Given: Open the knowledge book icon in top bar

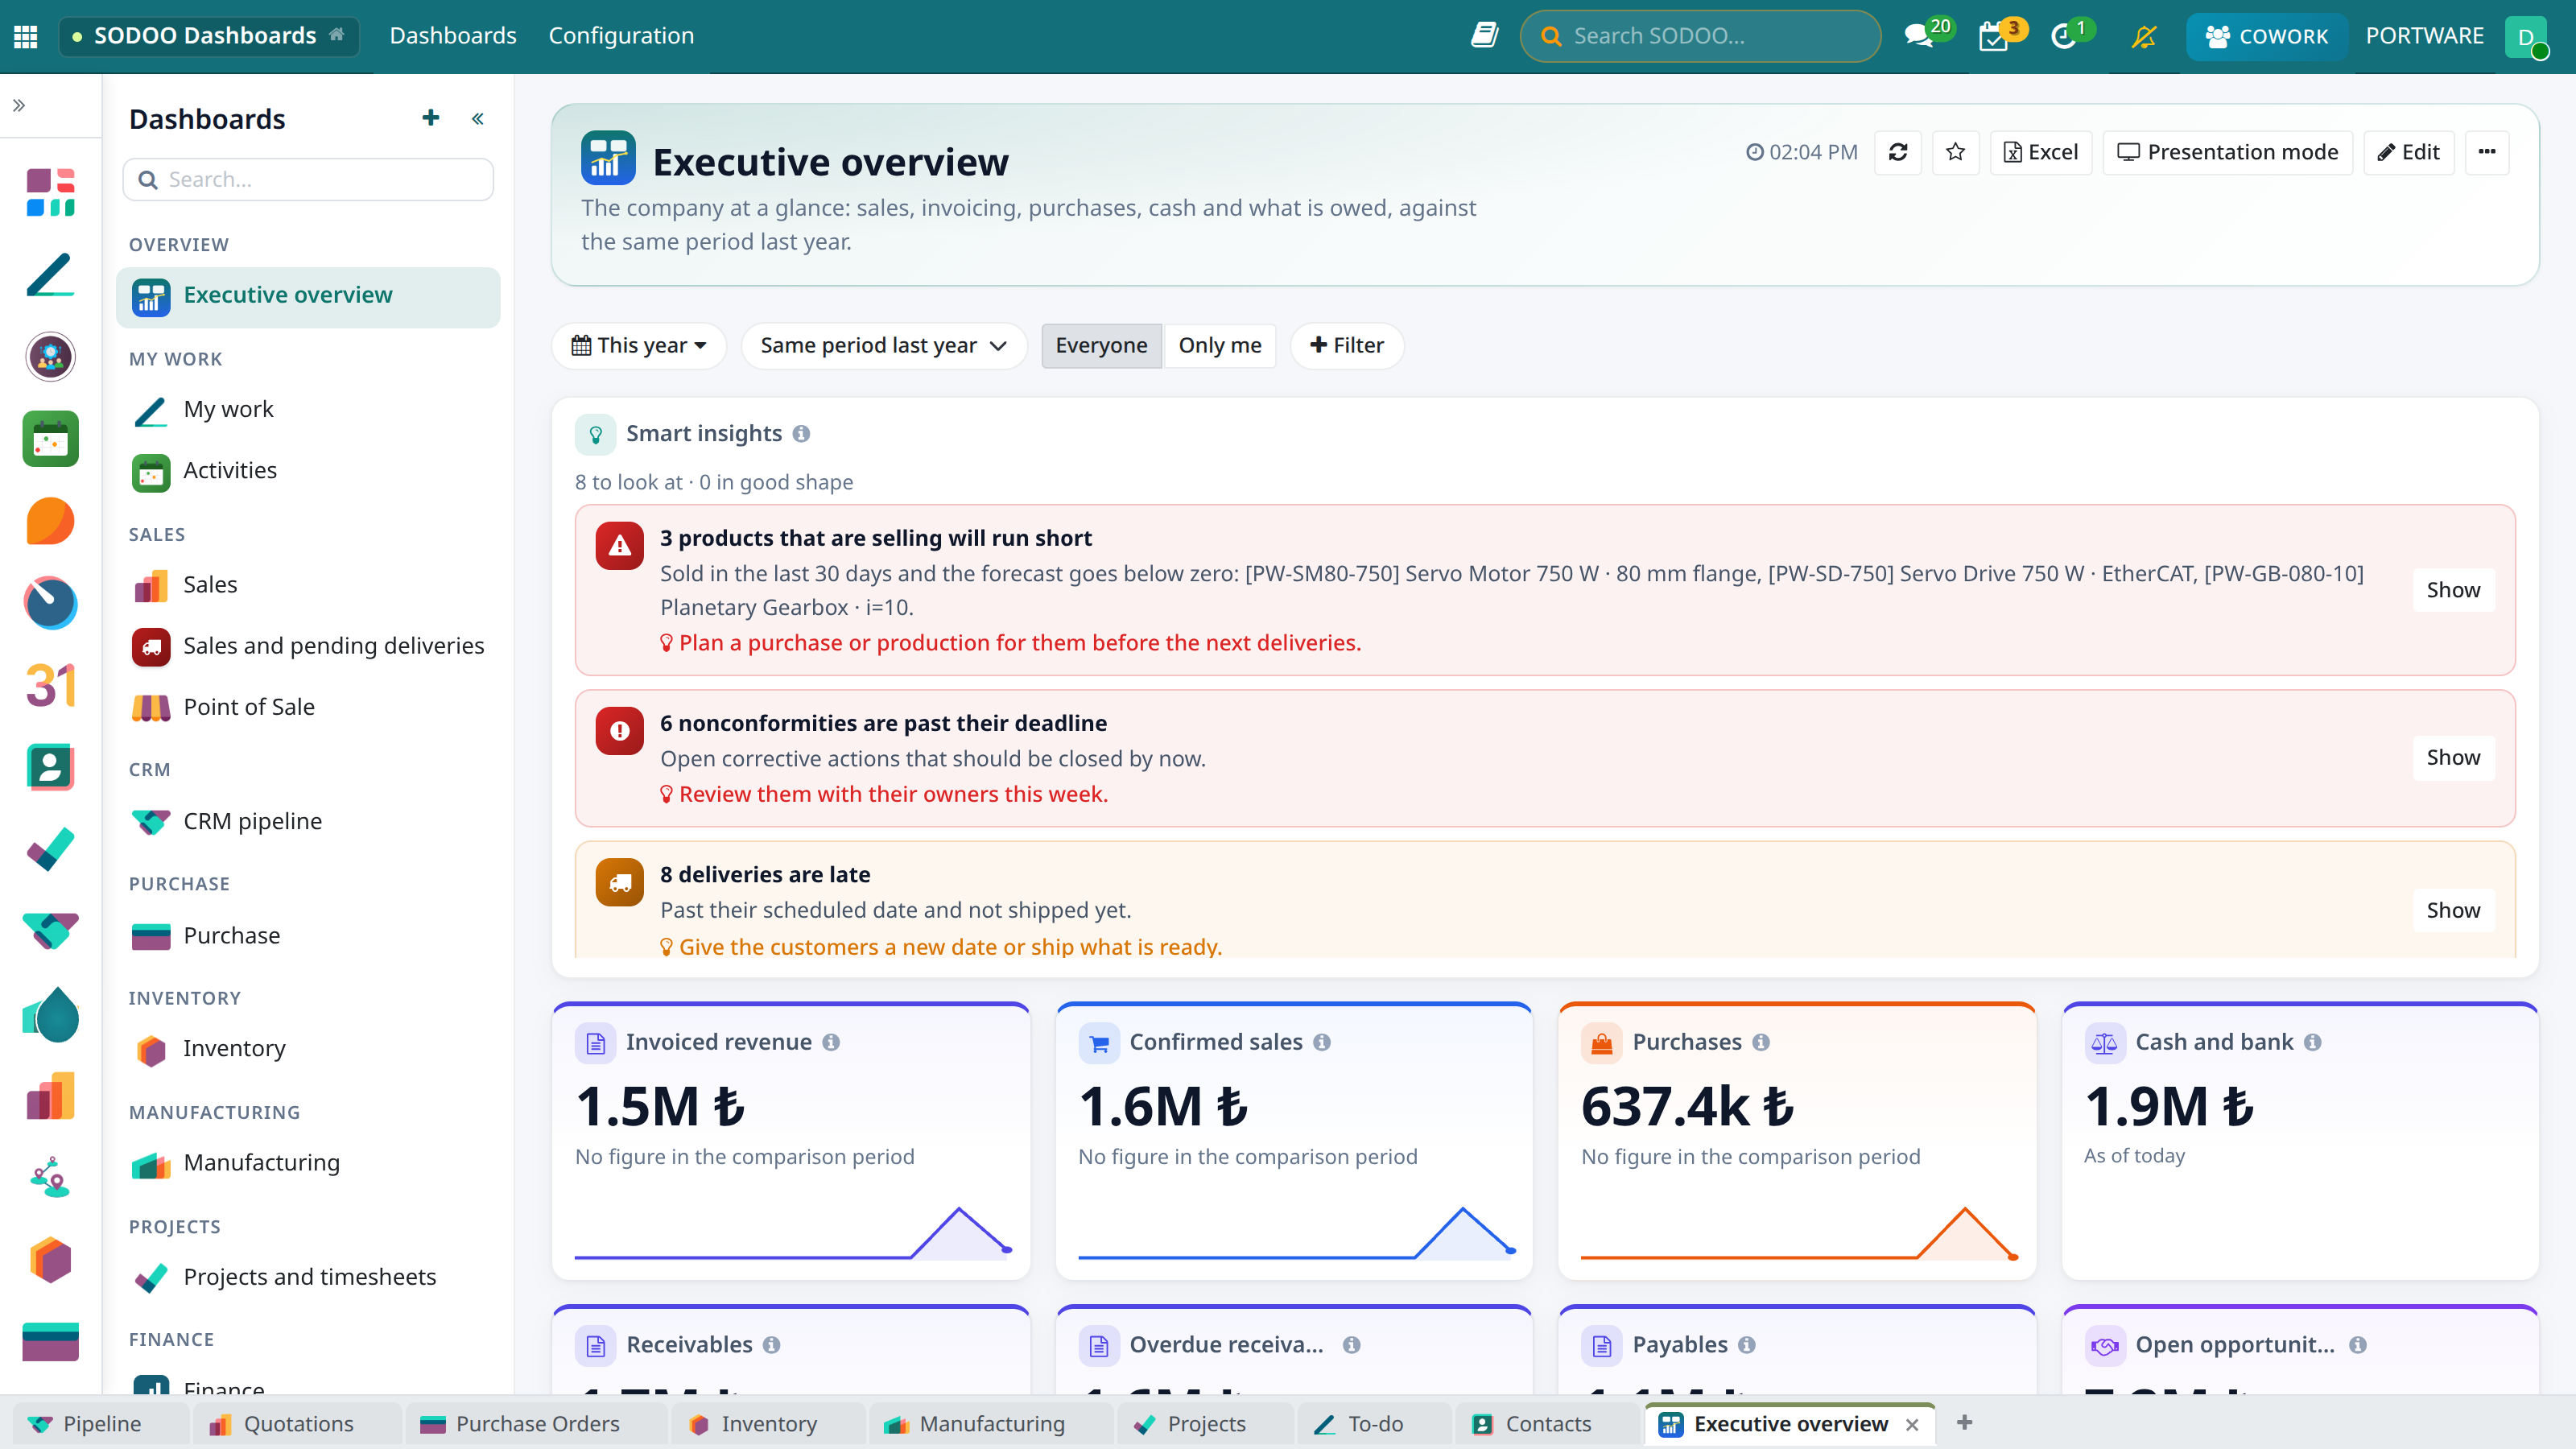Looking at the screenshot, I should [x=1484, y=36].
